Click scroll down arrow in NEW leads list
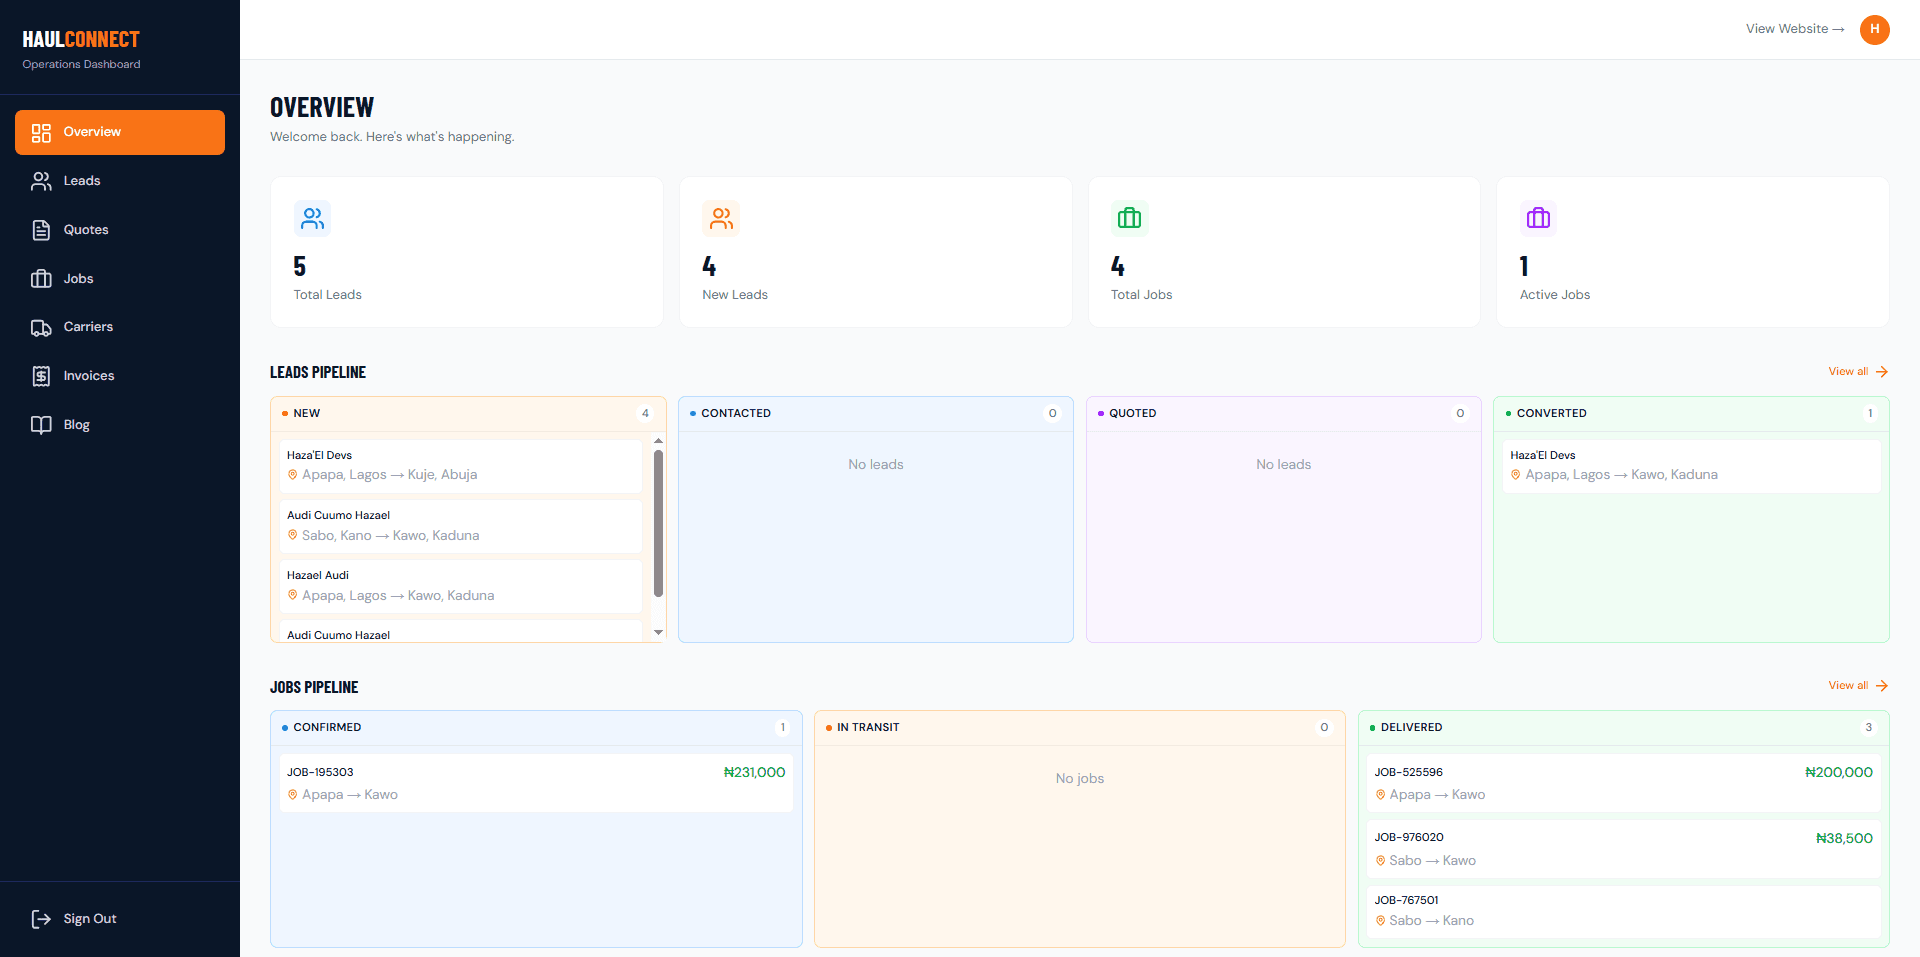The height and width of the screenshot is (957, 1920). point(658,632)
